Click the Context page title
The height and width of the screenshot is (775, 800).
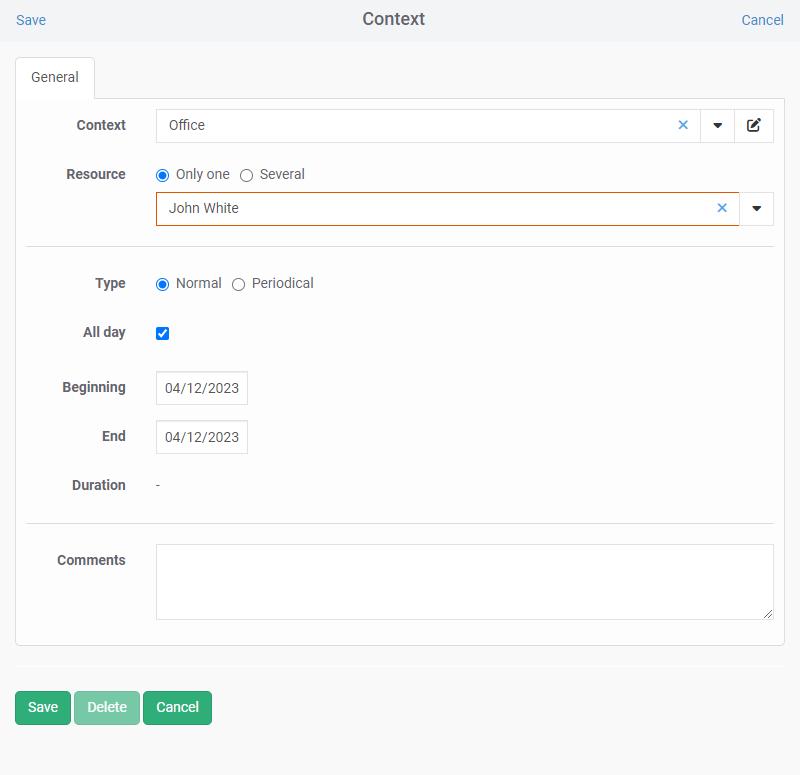click(x=393, y=19)
